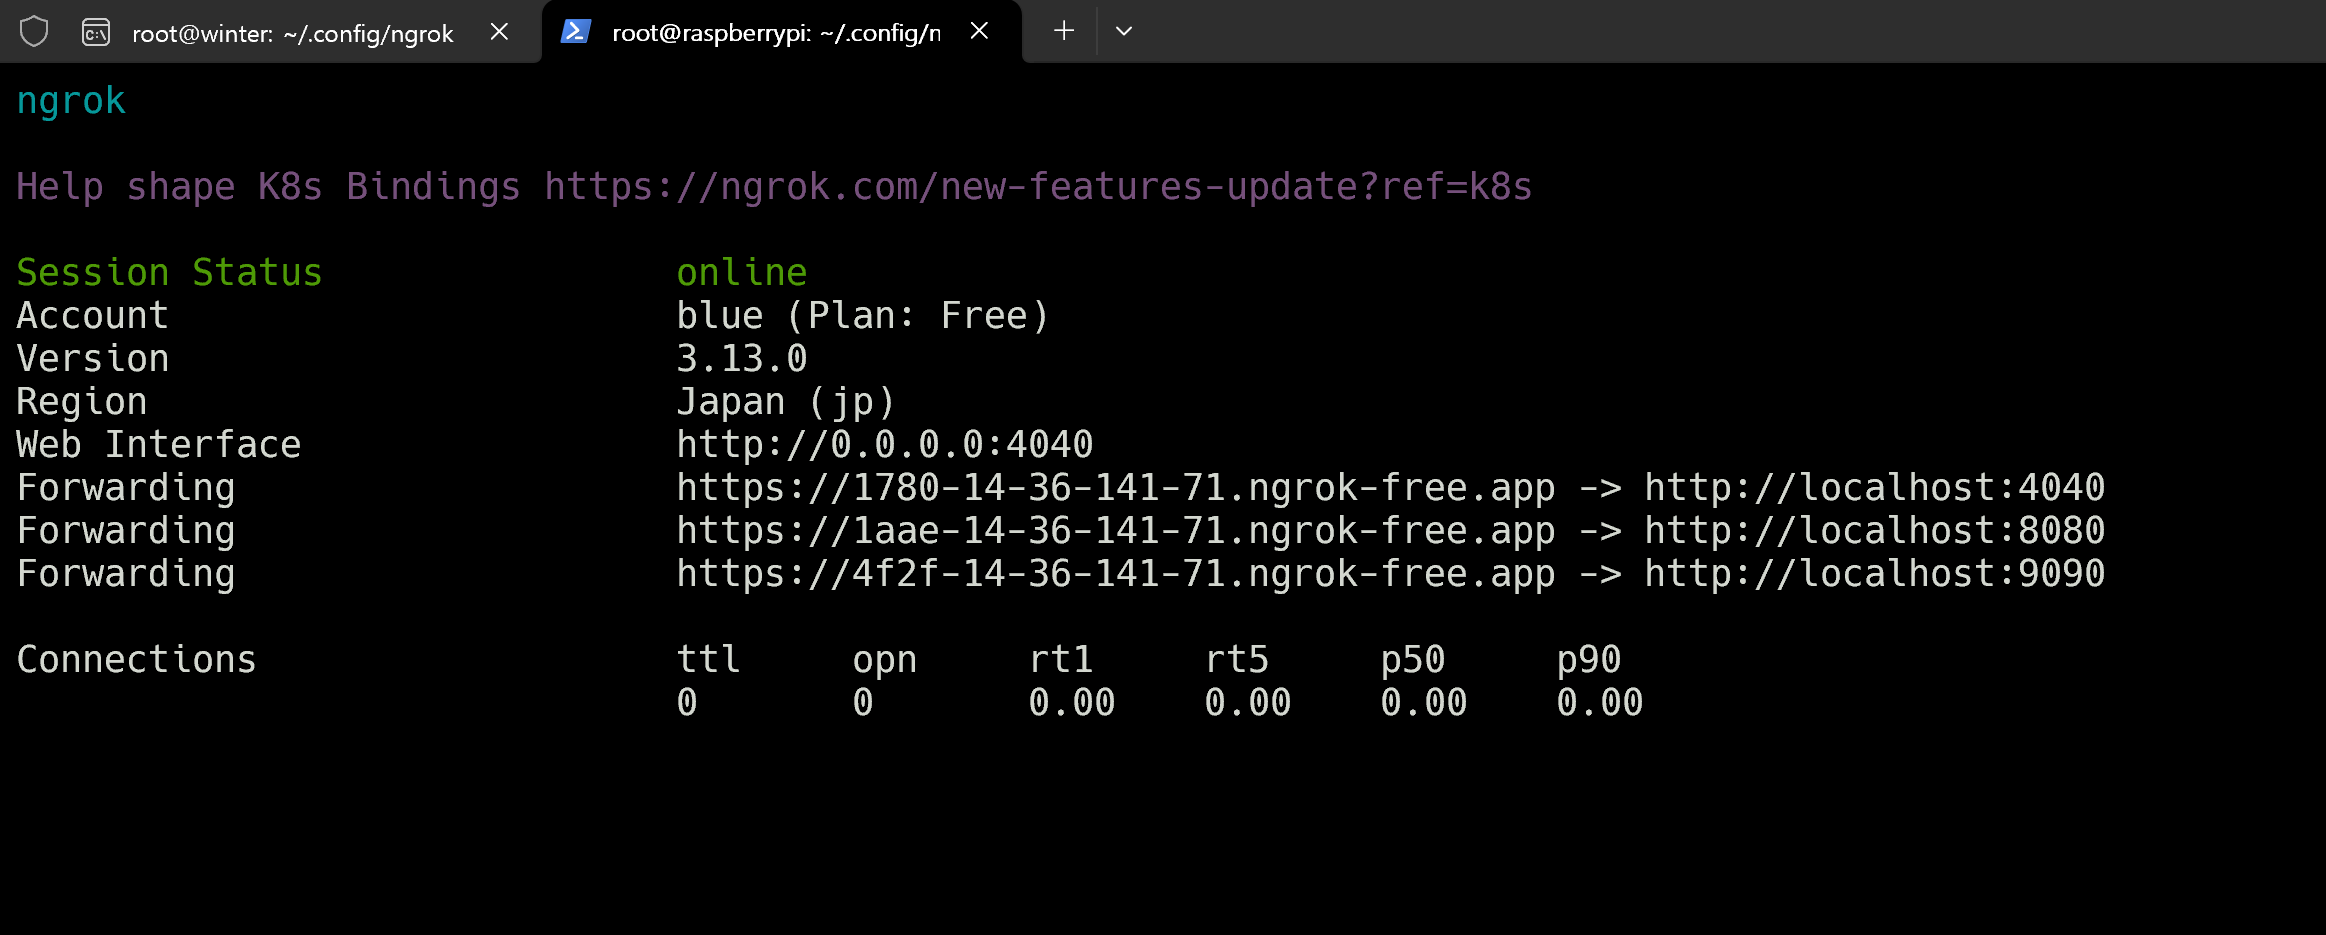This screenshot has width=2326, height=935.
Task: Click the Forwarding label for localhost:8080 row
Action: [x=126, y=530]
